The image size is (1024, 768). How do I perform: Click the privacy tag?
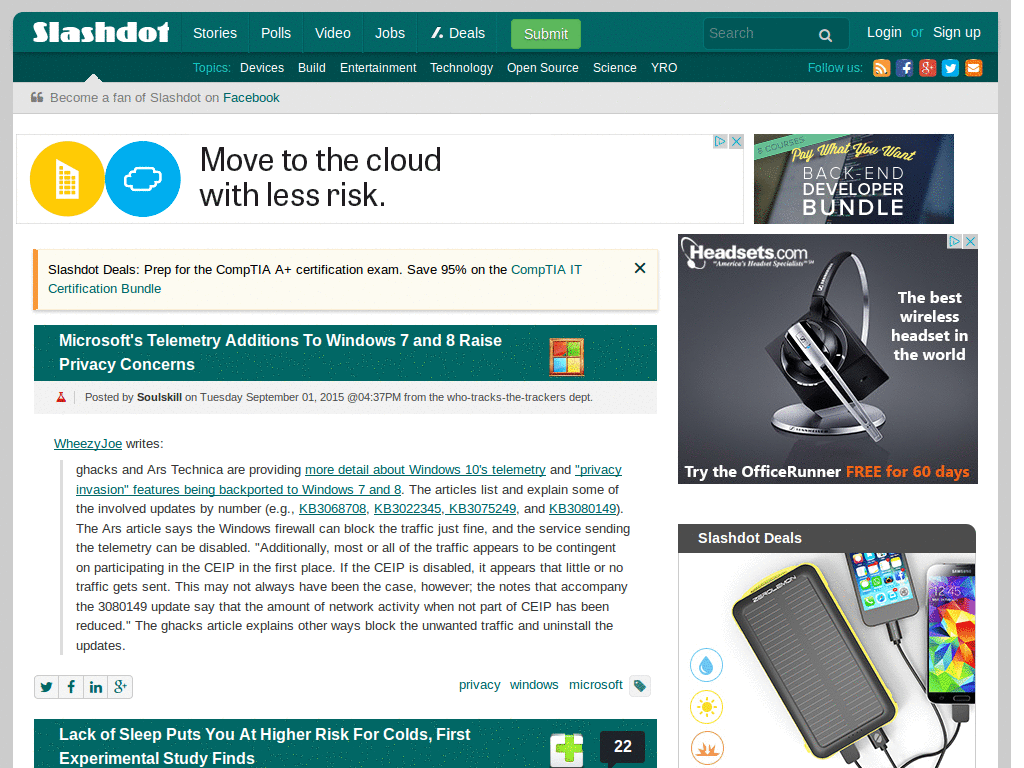pyautogui.click(x=479, y=685)
